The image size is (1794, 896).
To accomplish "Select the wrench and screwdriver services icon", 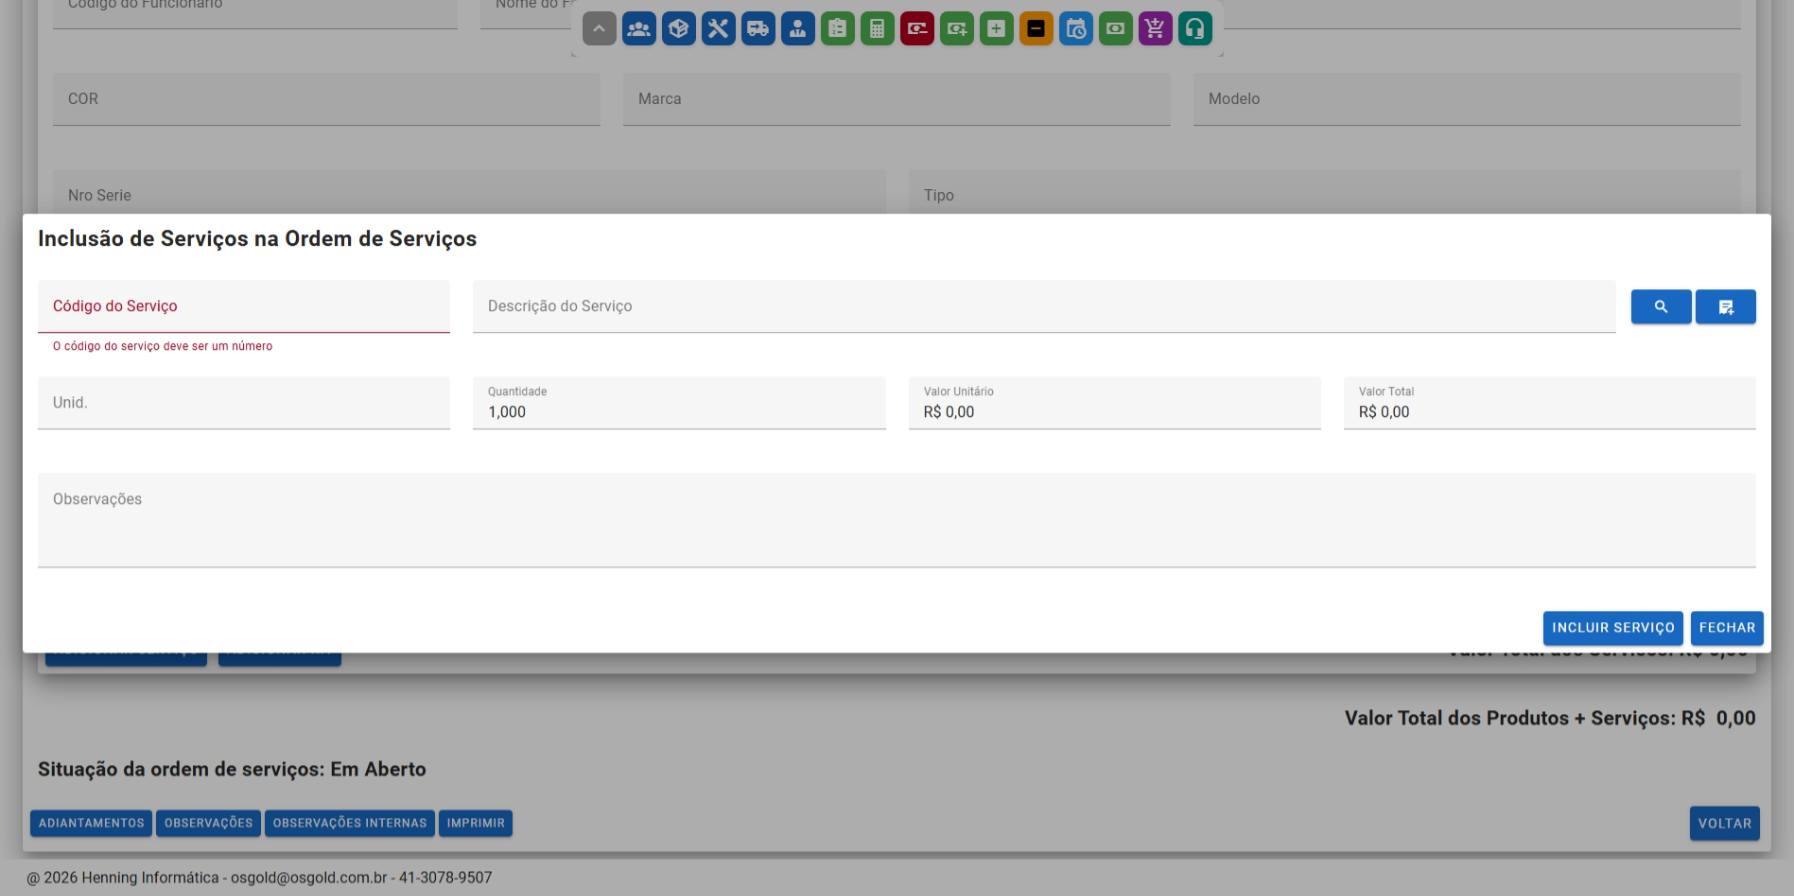I will tap(718, 29).
